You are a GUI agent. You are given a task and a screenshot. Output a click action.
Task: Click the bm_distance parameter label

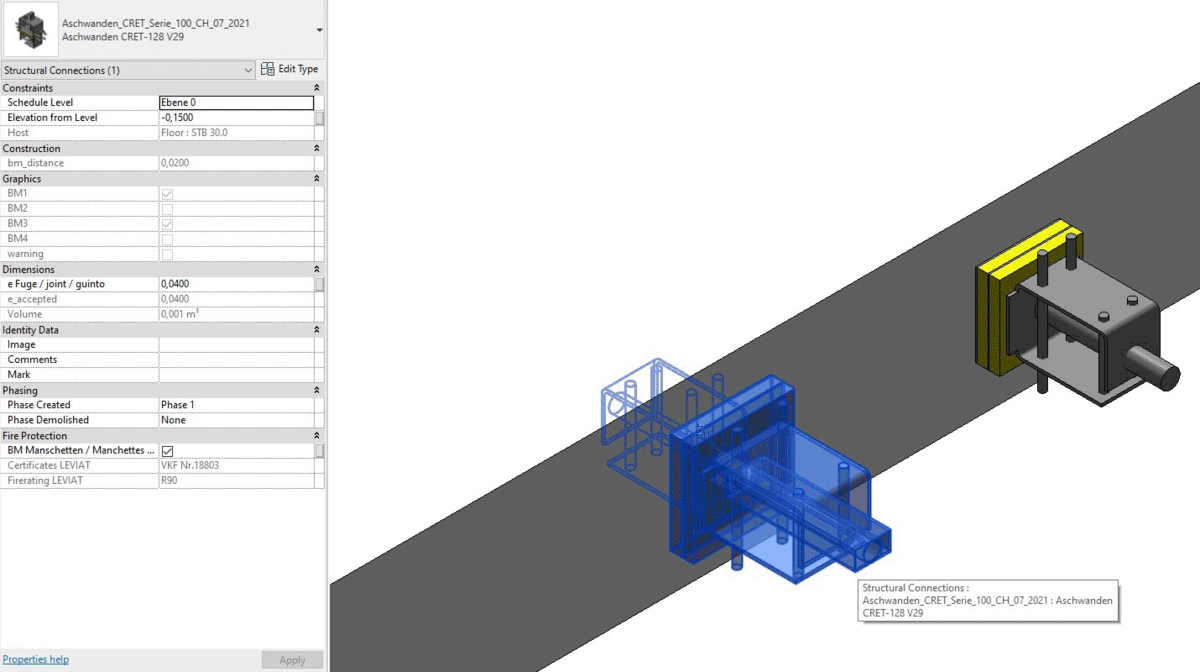[35, 162]
